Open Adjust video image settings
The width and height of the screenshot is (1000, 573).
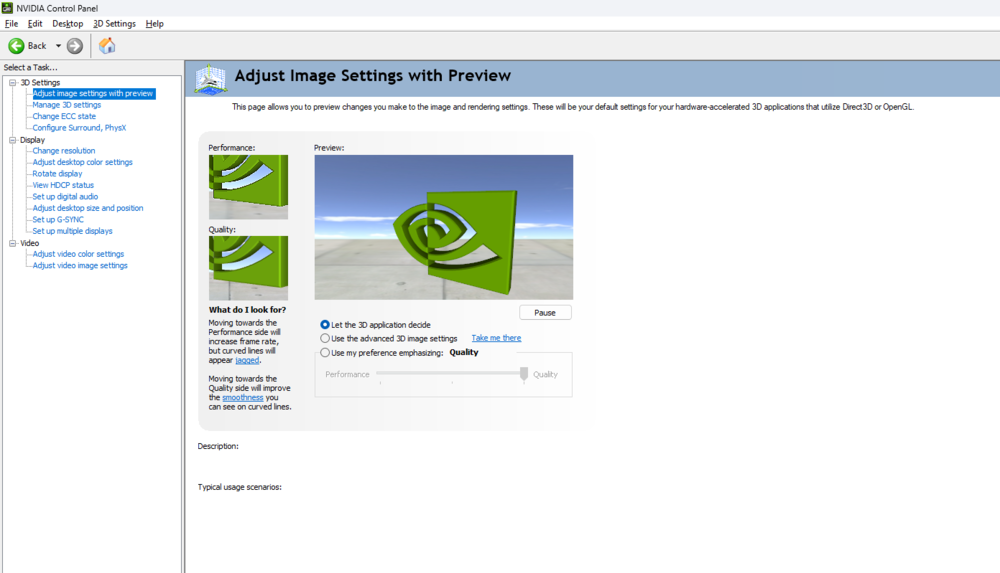click(x=80, y=265)
